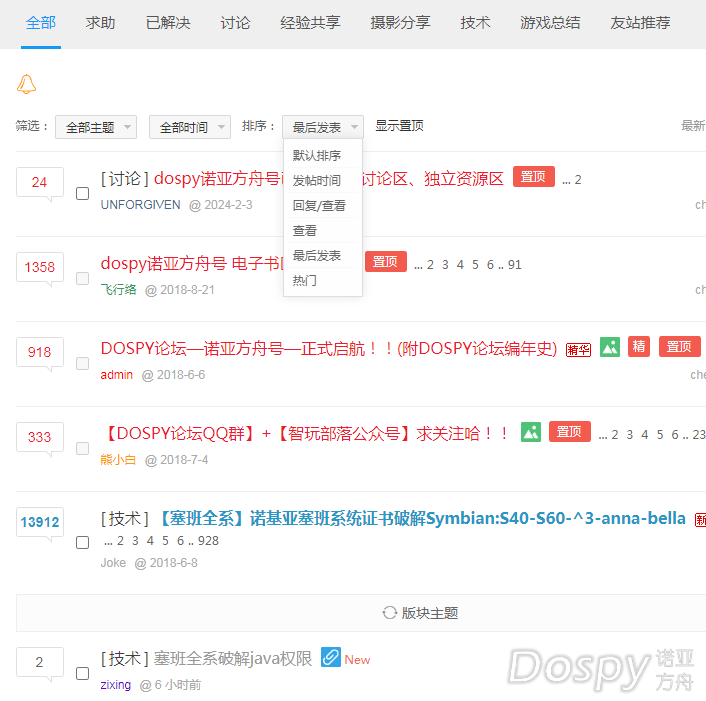
Task: Click the [技术] tag on 塞班全系破解java权限 thread
Action: pyautogui.click(x=125, y=659)
